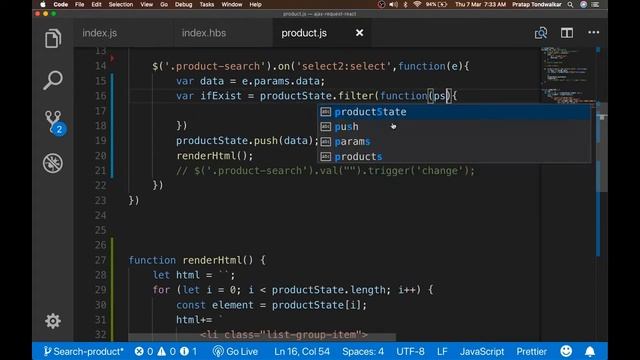Open Spotlight search icon in menu bar
Viewport: 640px width, 360px height.
(x=570, y=4)
